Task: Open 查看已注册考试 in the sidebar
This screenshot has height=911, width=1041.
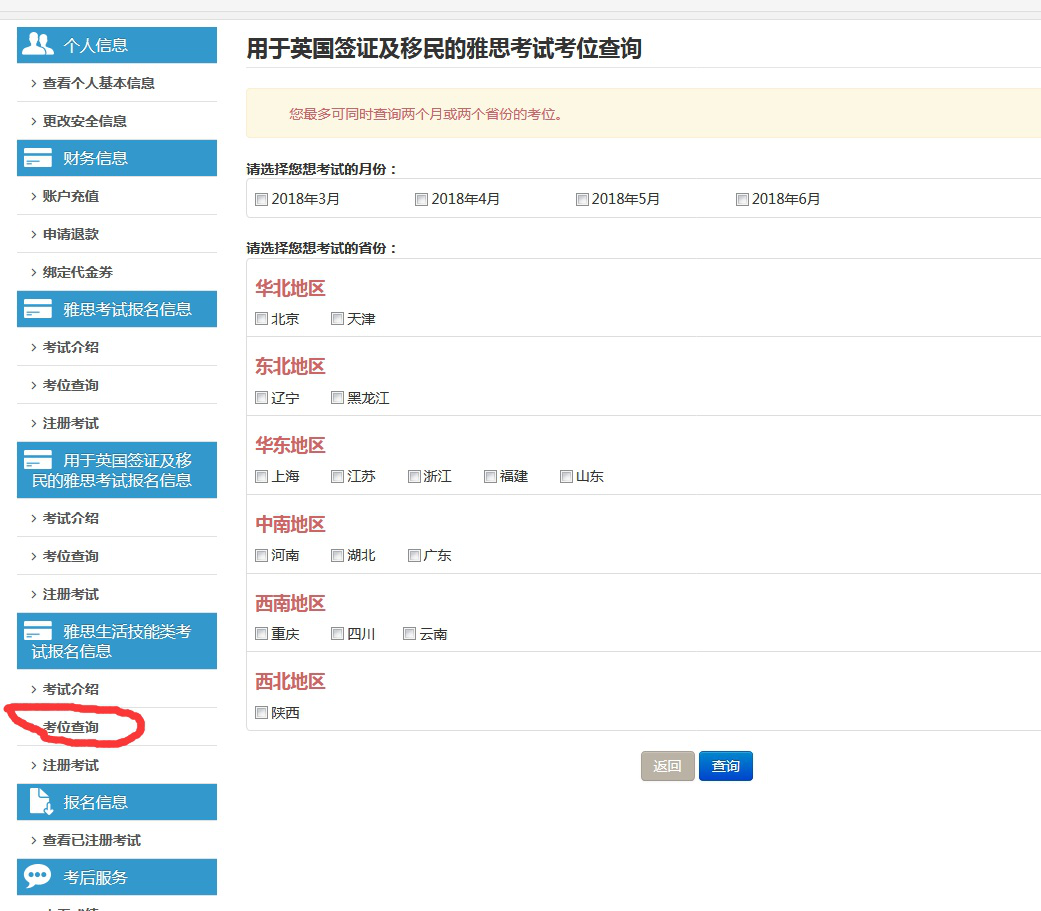Action: click(x=91, y=840)
